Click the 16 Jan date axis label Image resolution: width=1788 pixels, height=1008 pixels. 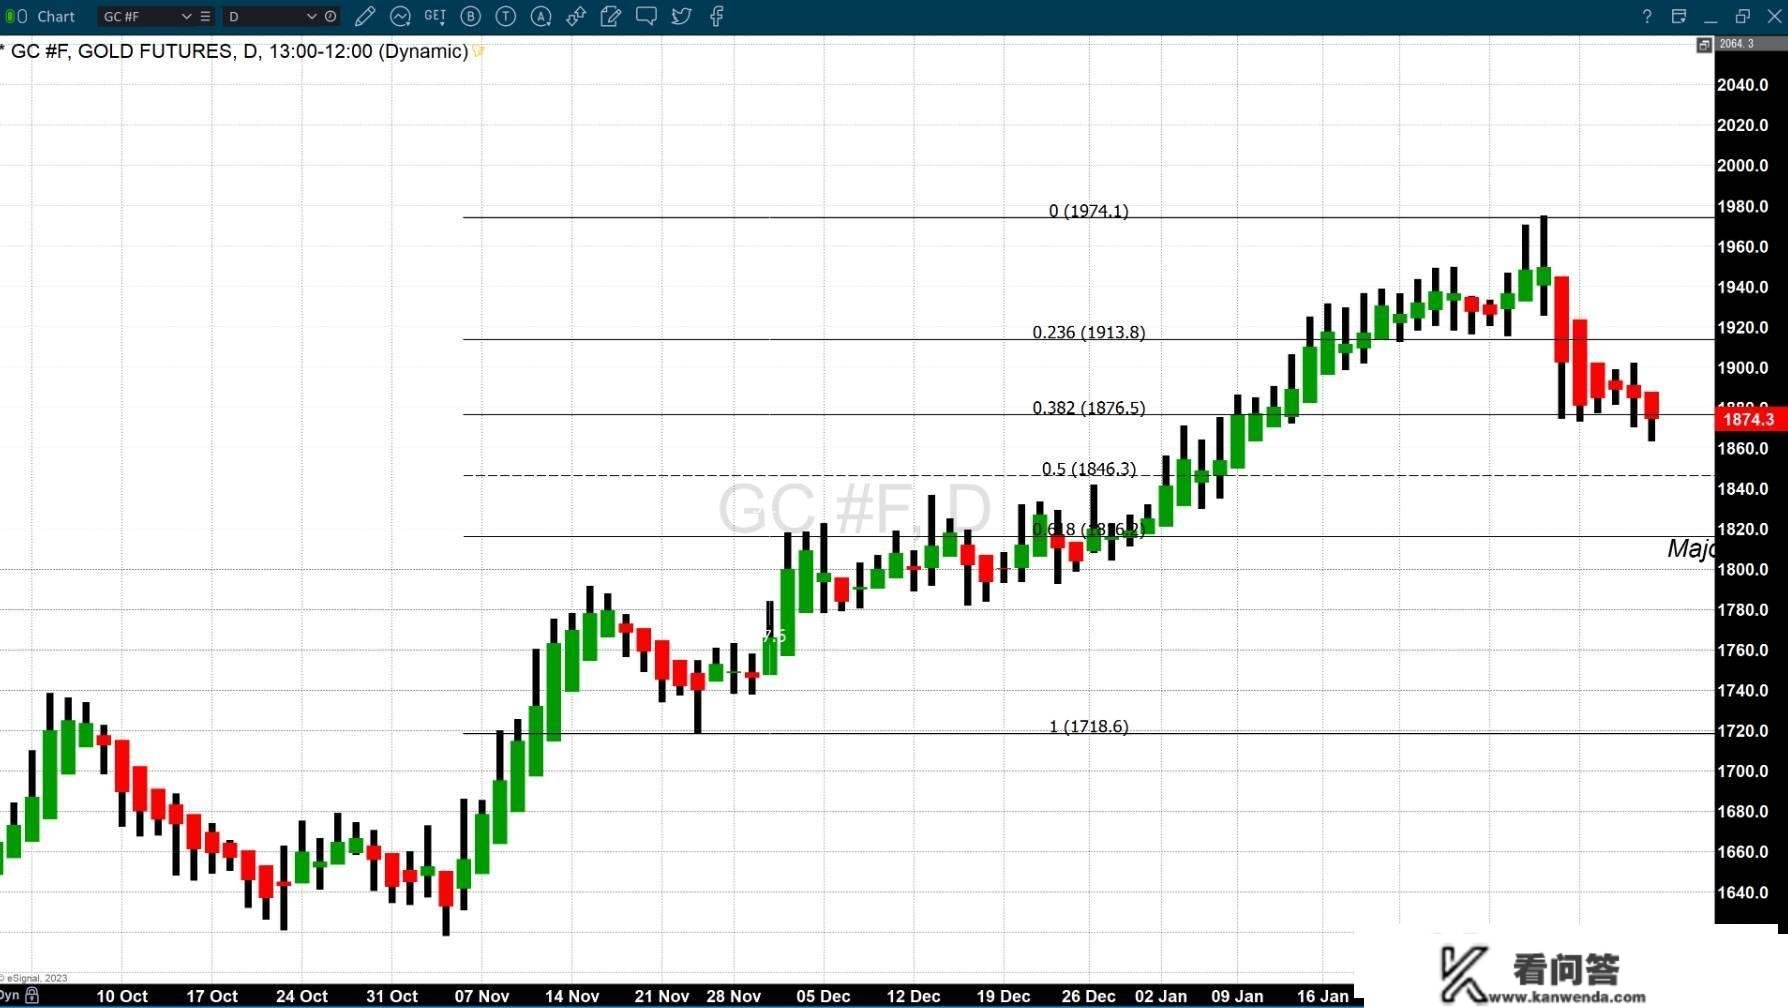1323,996
